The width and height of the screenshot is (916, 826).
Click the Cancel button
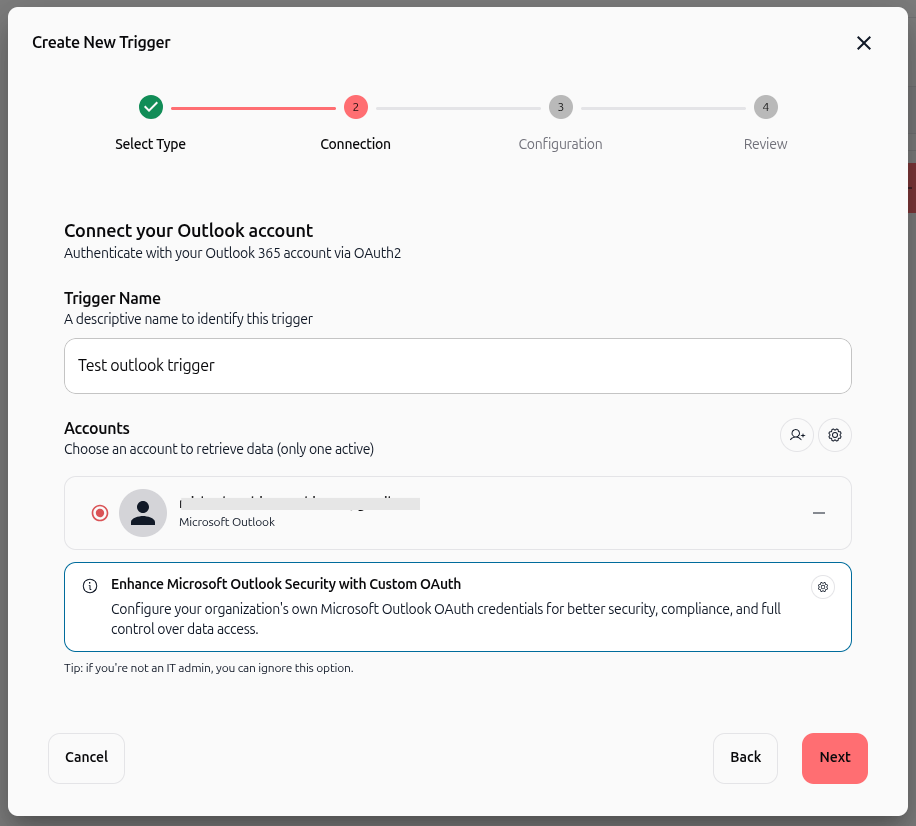[86, 758]
